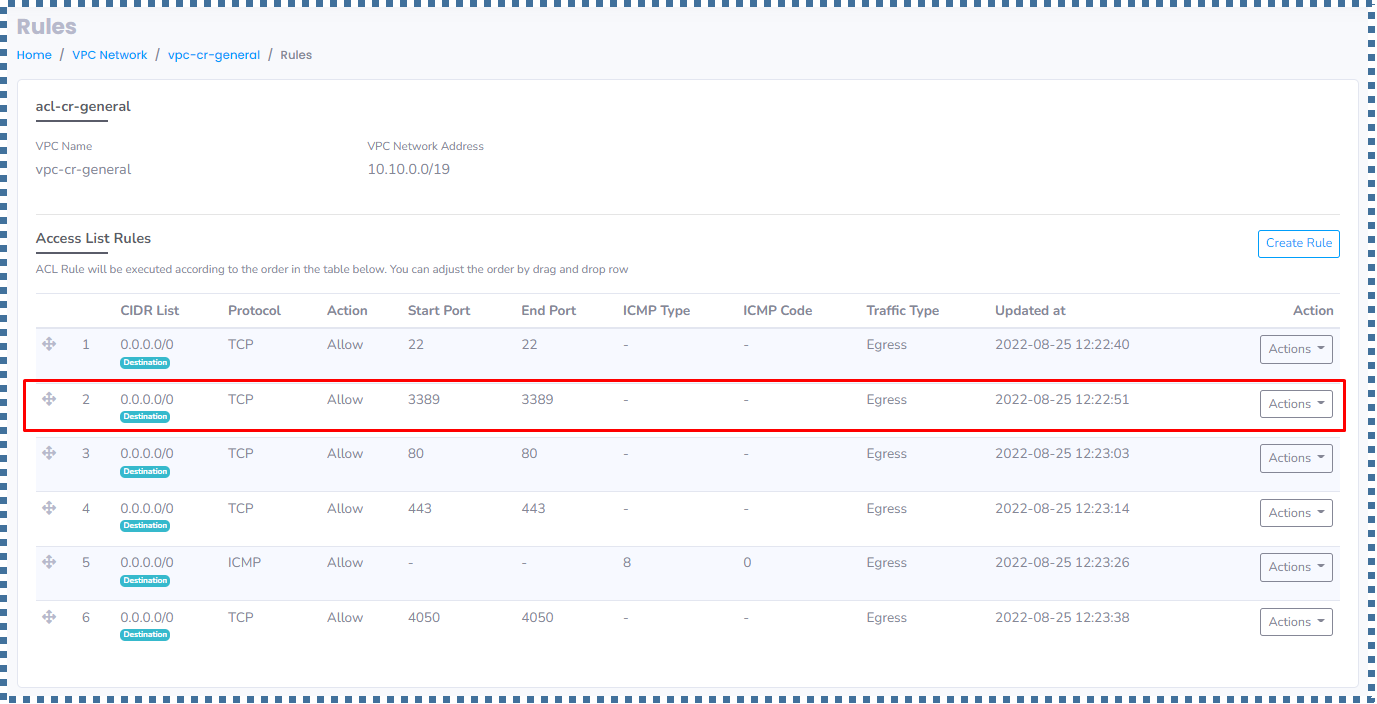Click start port 3389 value

[x=424, y=399]
